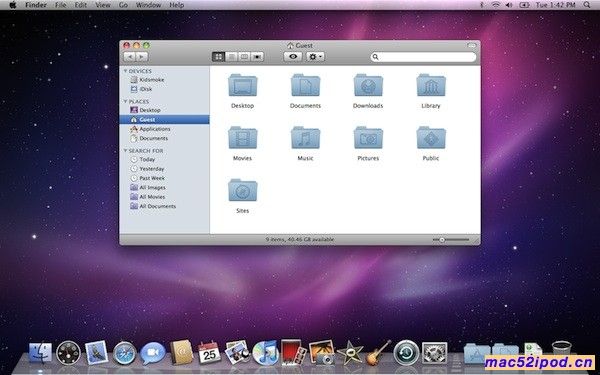Launch Safari from the Dock
The image size is (600, 375).
point(124,353)
